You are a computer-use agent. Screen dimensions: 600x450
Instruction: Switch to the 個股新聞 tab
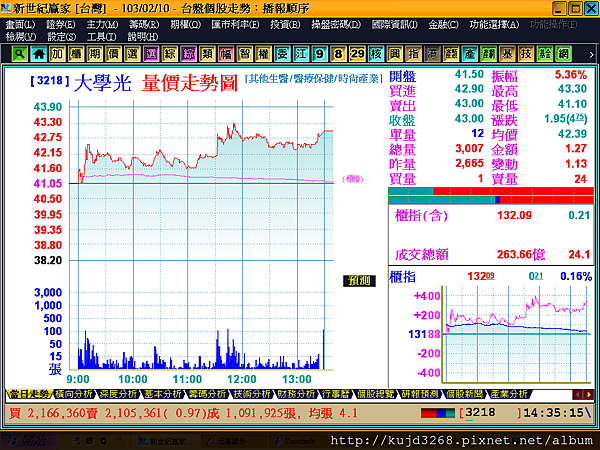click(465, 394)
